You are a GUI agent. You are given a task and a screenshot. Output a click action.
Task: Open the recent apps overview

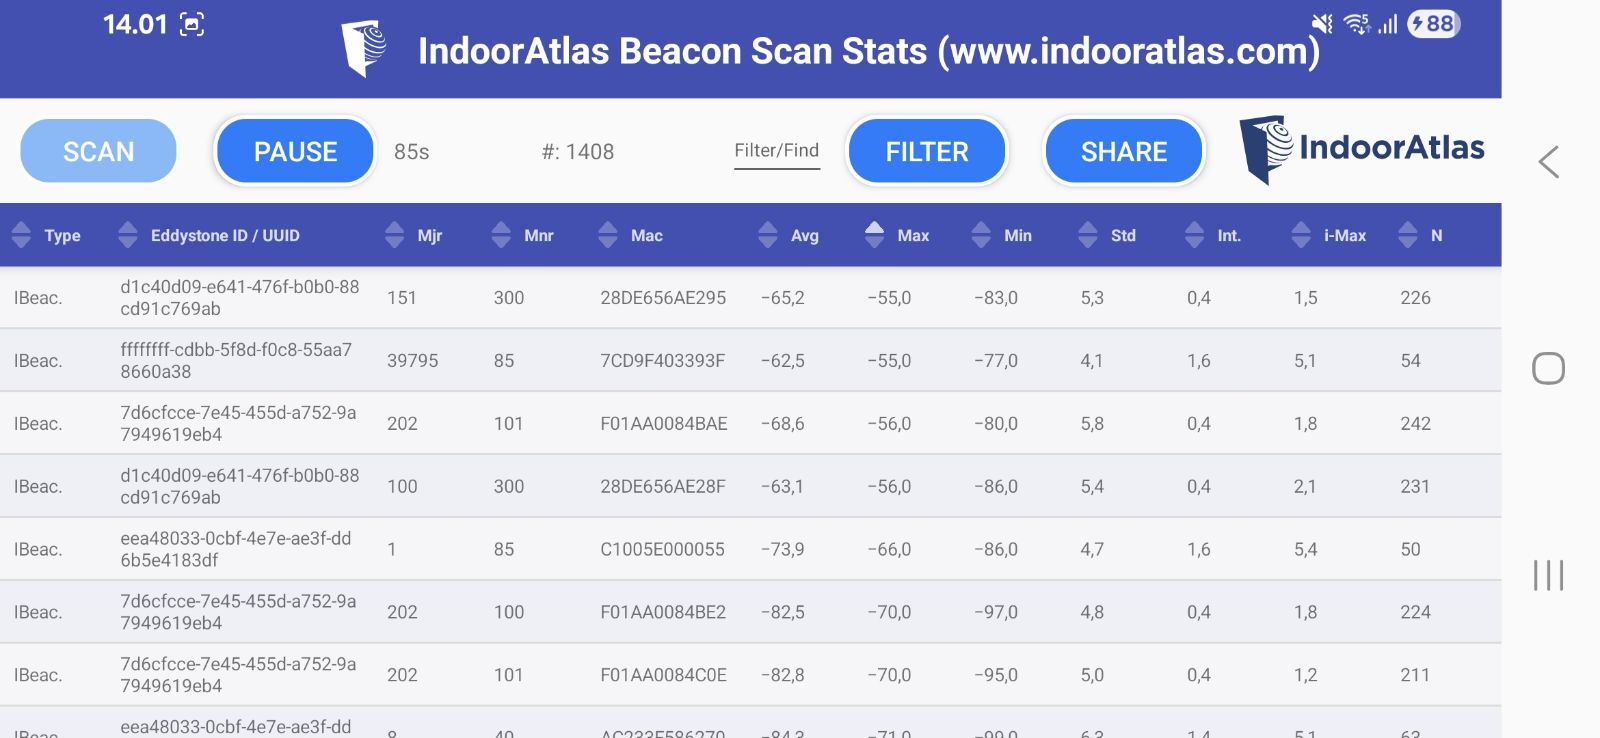1548,575
